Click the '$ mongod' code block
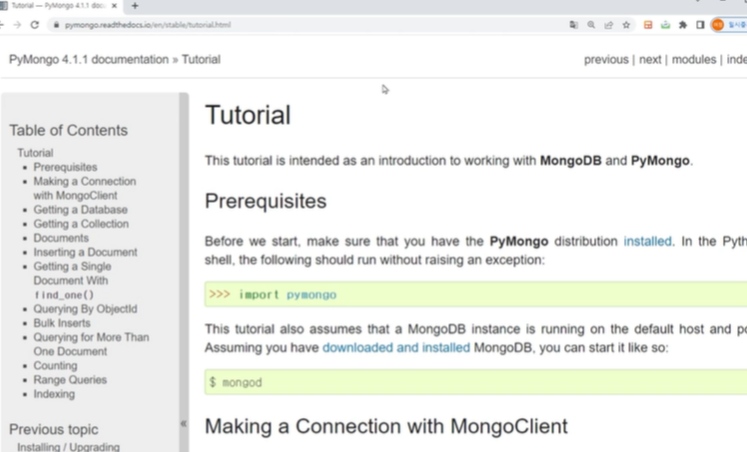Image resolution: width=747 pixels, height=452 pixels. click(x=475, y=382)
